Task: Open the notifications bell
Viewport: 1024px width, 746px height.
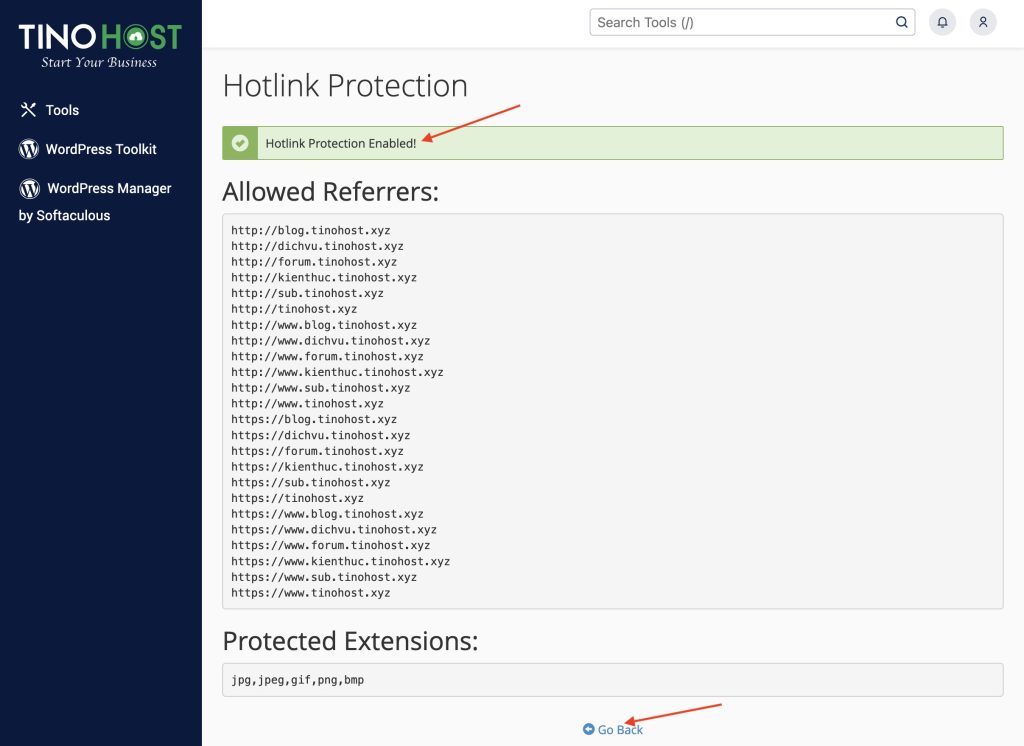Action: [942, 22]
